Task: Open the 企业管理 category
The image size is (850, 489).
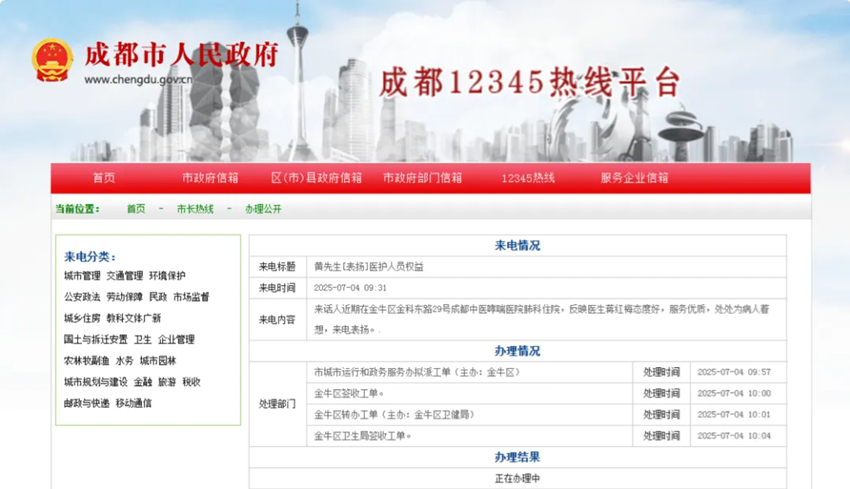Action: [x=176, y=340]
